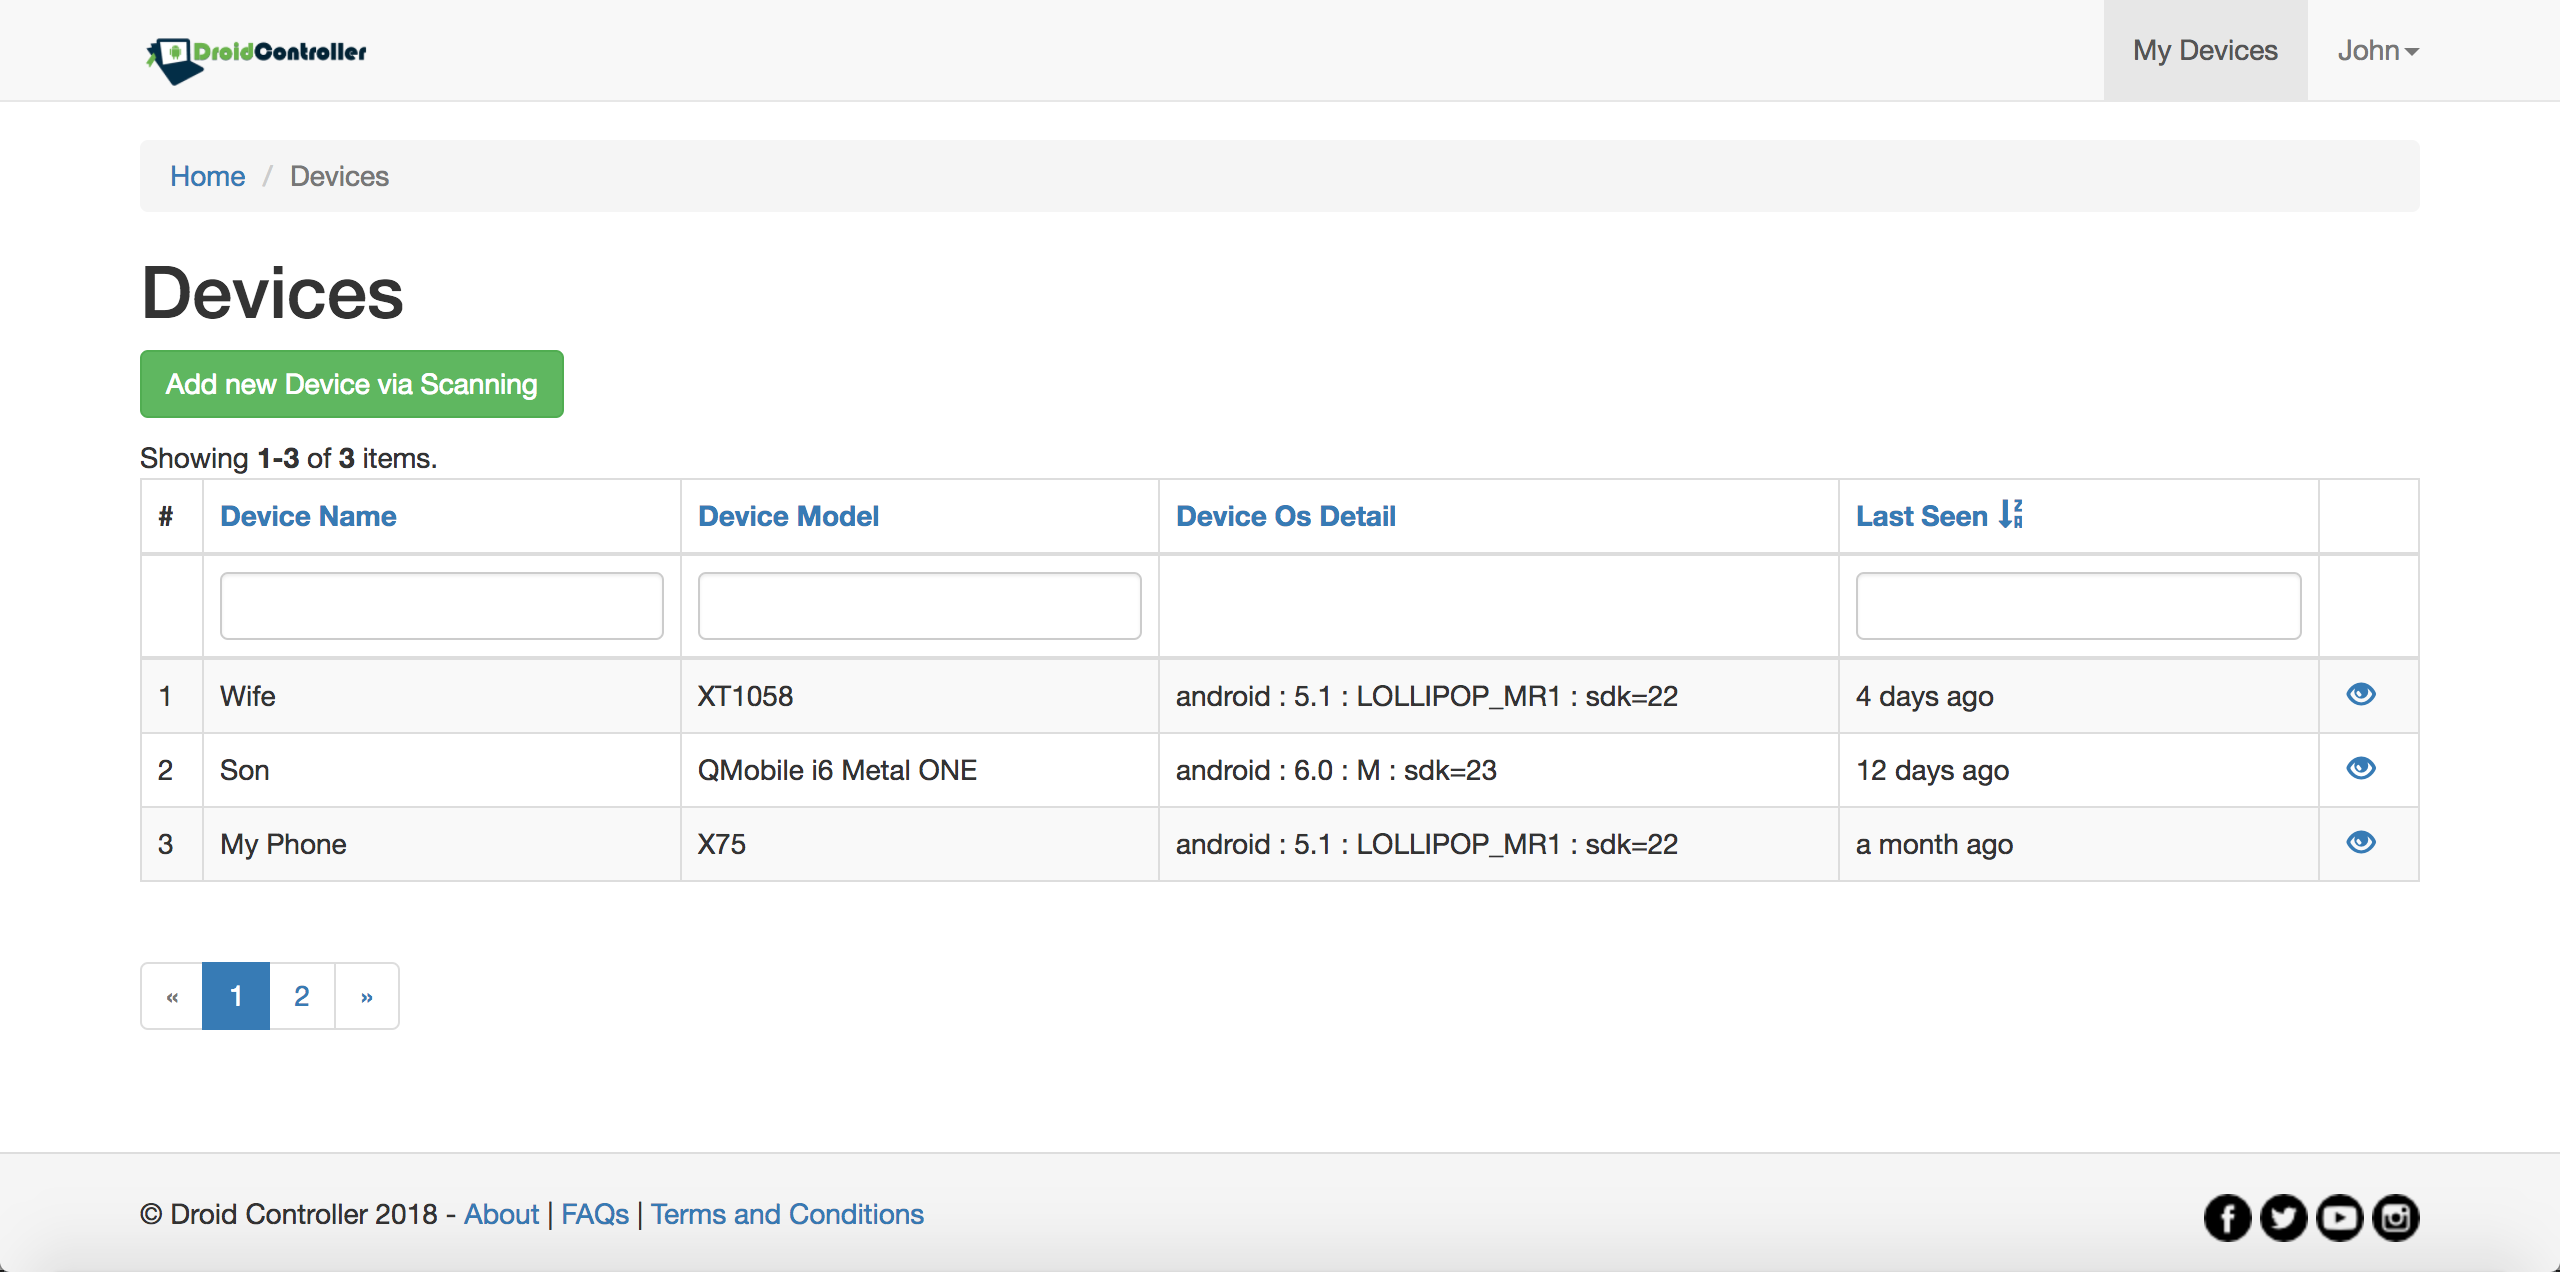The image size is (2560, 1272).
Task: Open the YouTube social icon
Action: coord(2339,1217)
